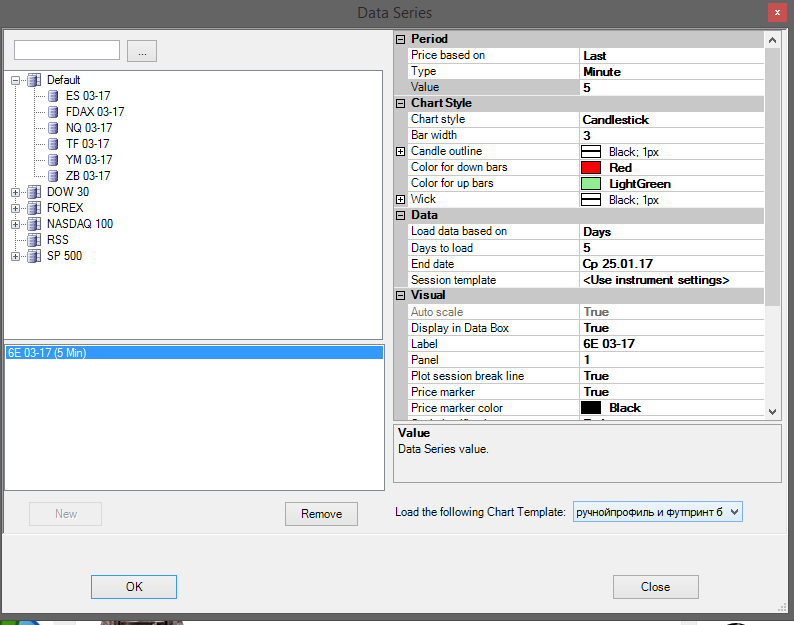The width and height of the screenshot is (794, 625).
Task: Click the Close button
Action: 656,587
